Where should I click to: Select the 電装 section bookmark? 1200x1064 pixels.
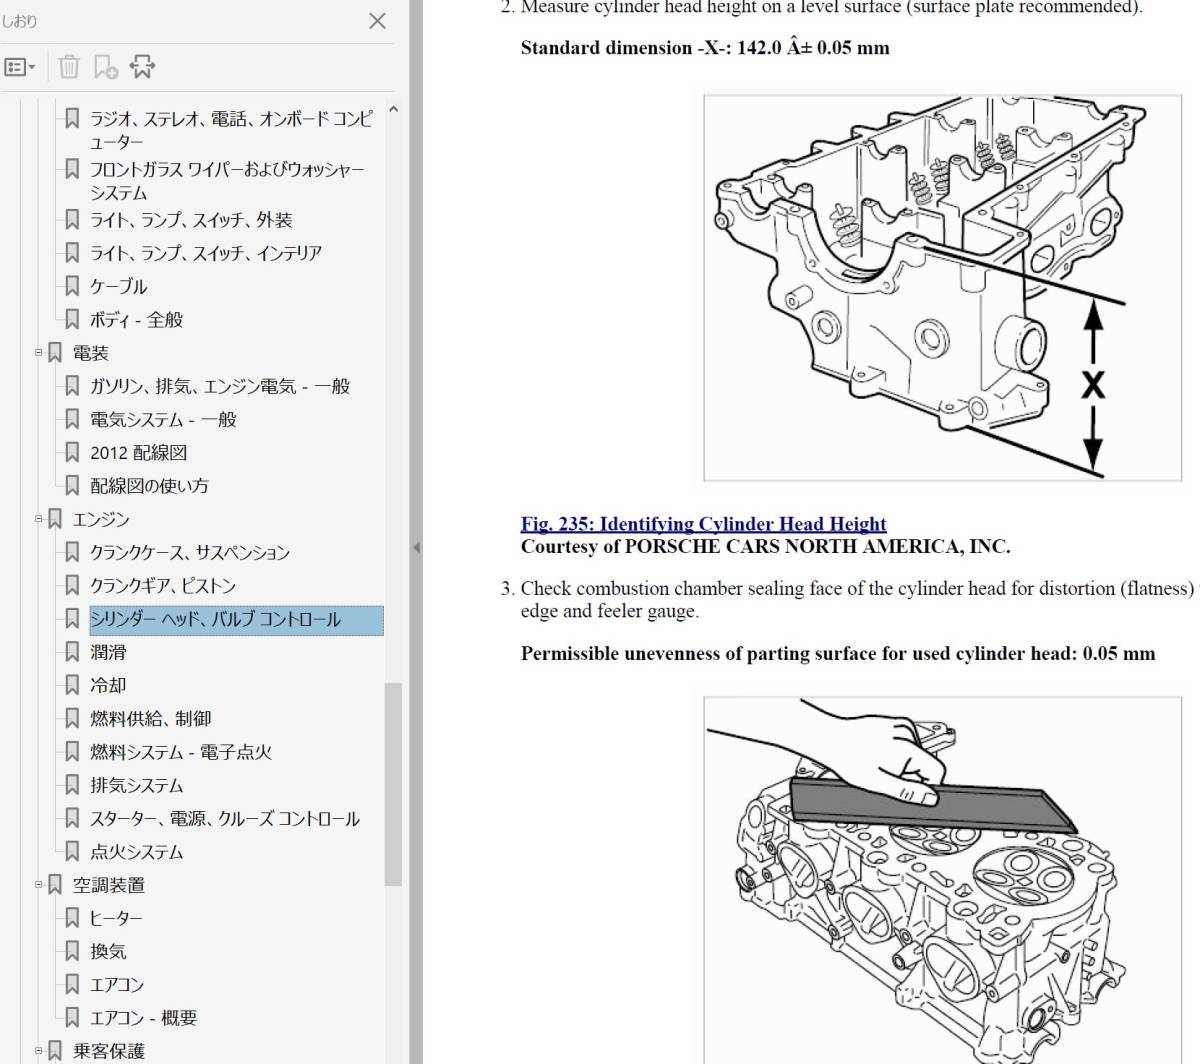[90, 353]
